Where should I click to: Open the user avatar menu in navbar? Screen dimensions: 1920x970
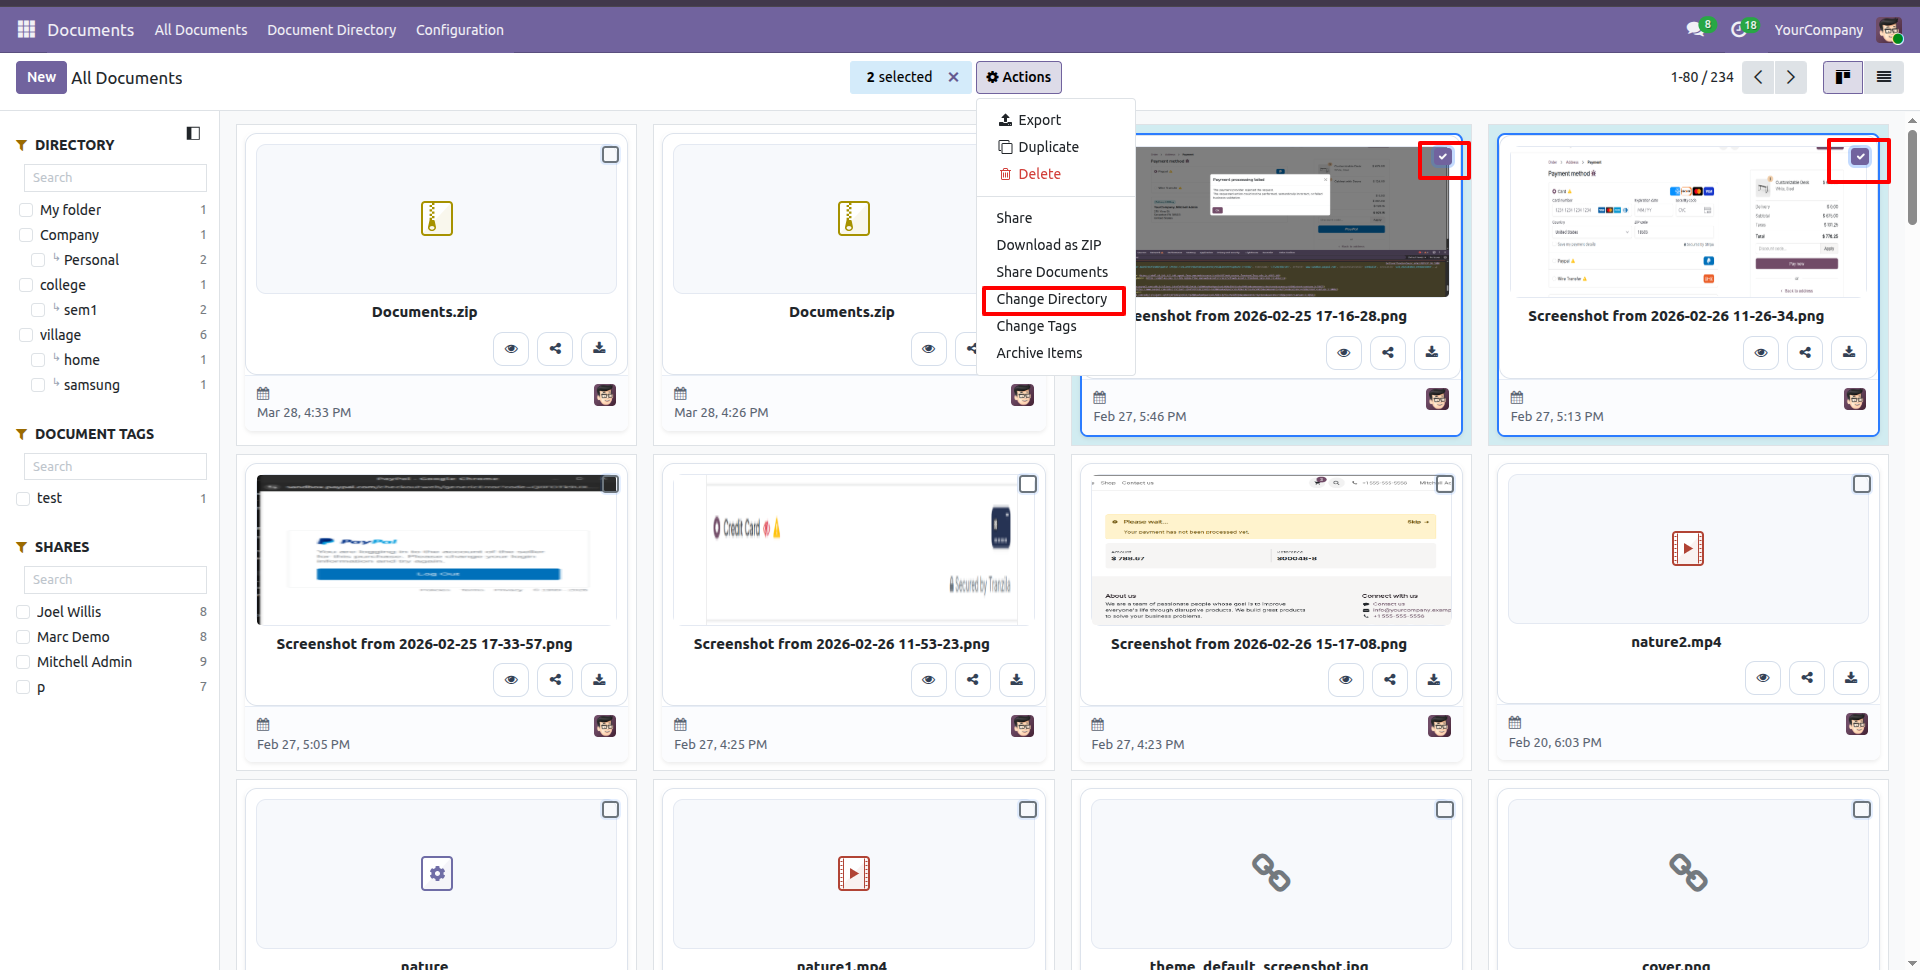1888,29
